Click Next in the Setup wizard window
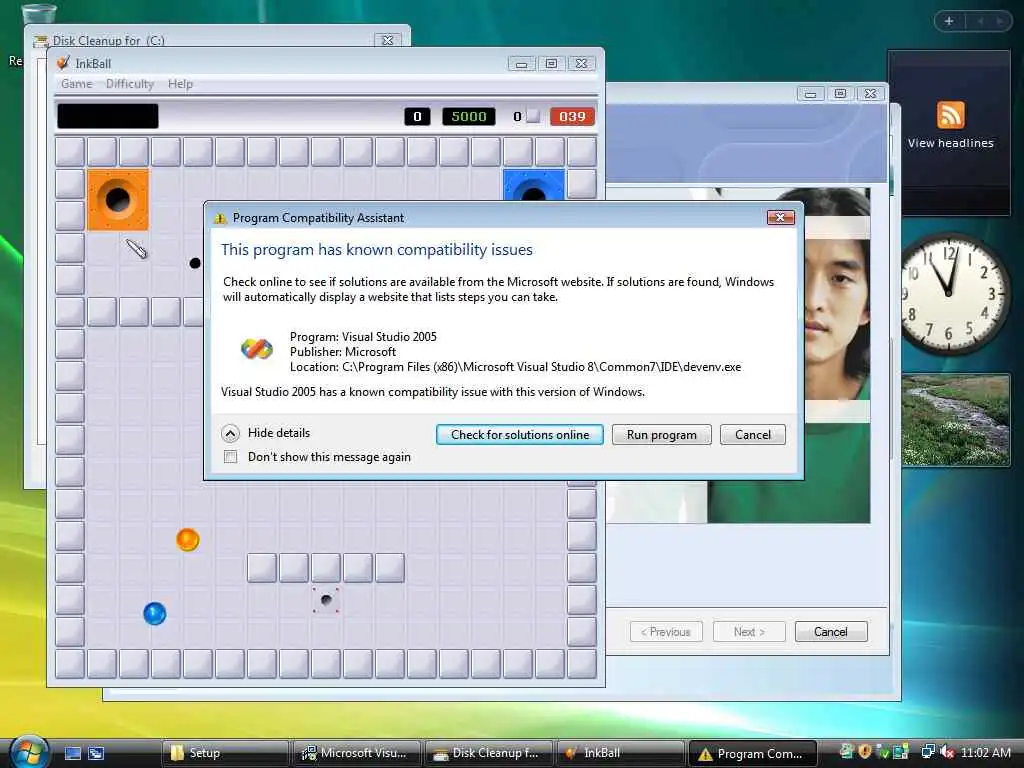Screen dimensions: 1024x768 [x=749, y=632]
